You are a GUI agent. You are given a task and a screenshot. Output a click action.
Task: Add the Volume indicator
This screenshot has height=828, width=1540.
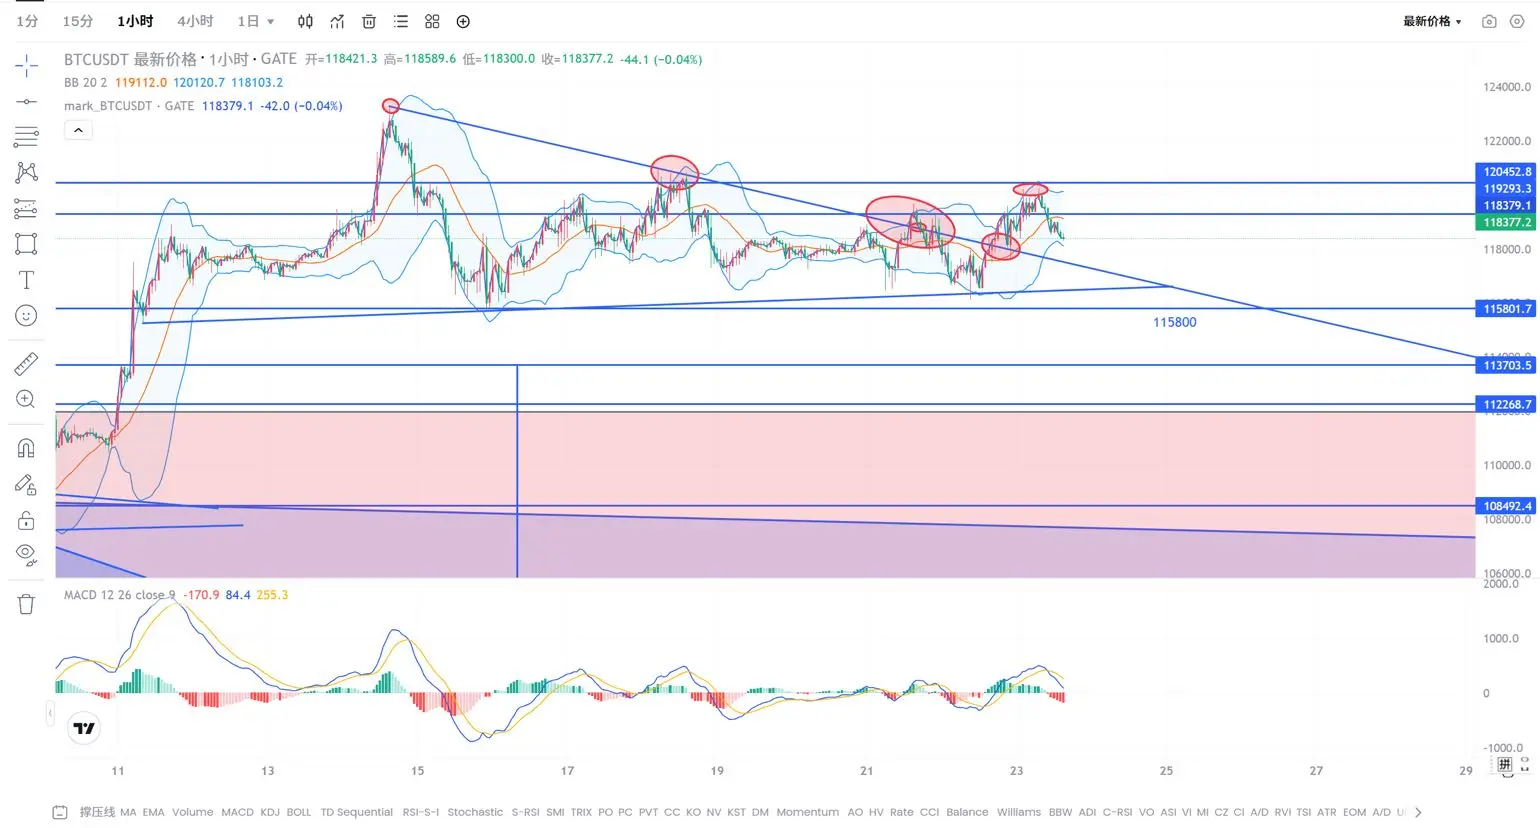(192, 812)
